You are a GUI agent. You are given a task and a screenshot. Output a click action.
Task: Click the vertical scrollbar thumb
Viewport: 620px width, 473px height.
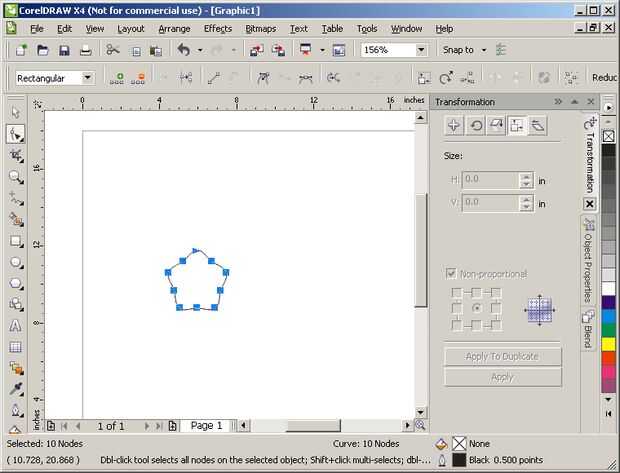[421, 250]
